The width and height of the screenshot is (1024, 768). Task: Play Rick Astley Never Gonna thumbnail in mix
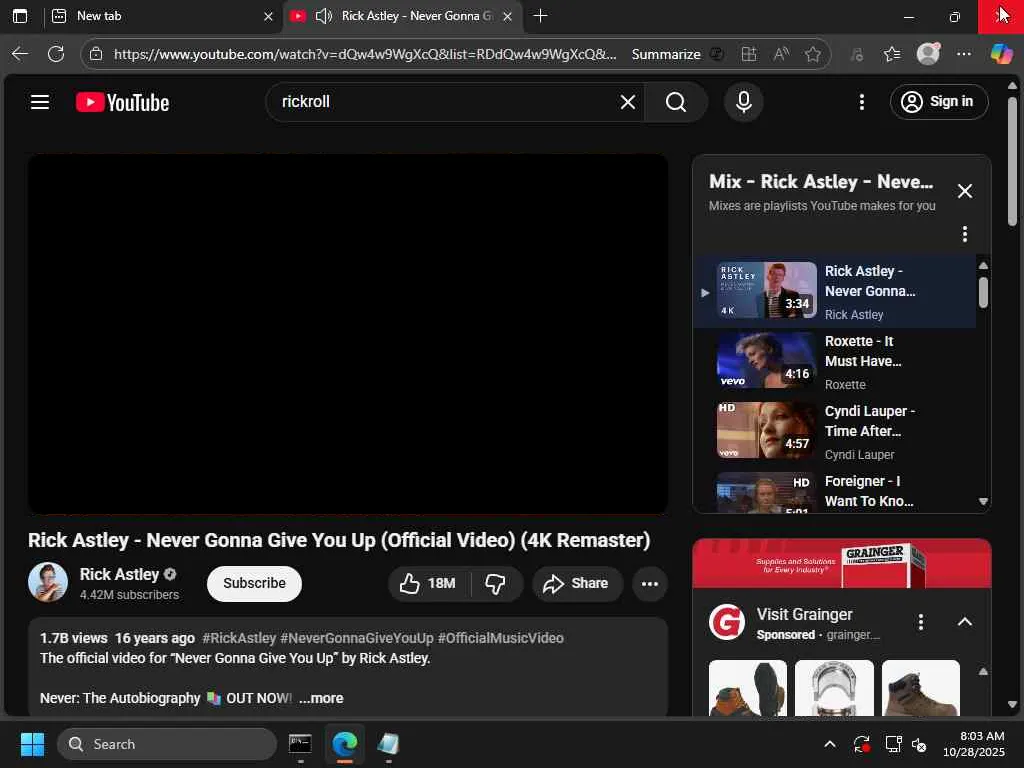pyautogui.click(x=766, y=290)
